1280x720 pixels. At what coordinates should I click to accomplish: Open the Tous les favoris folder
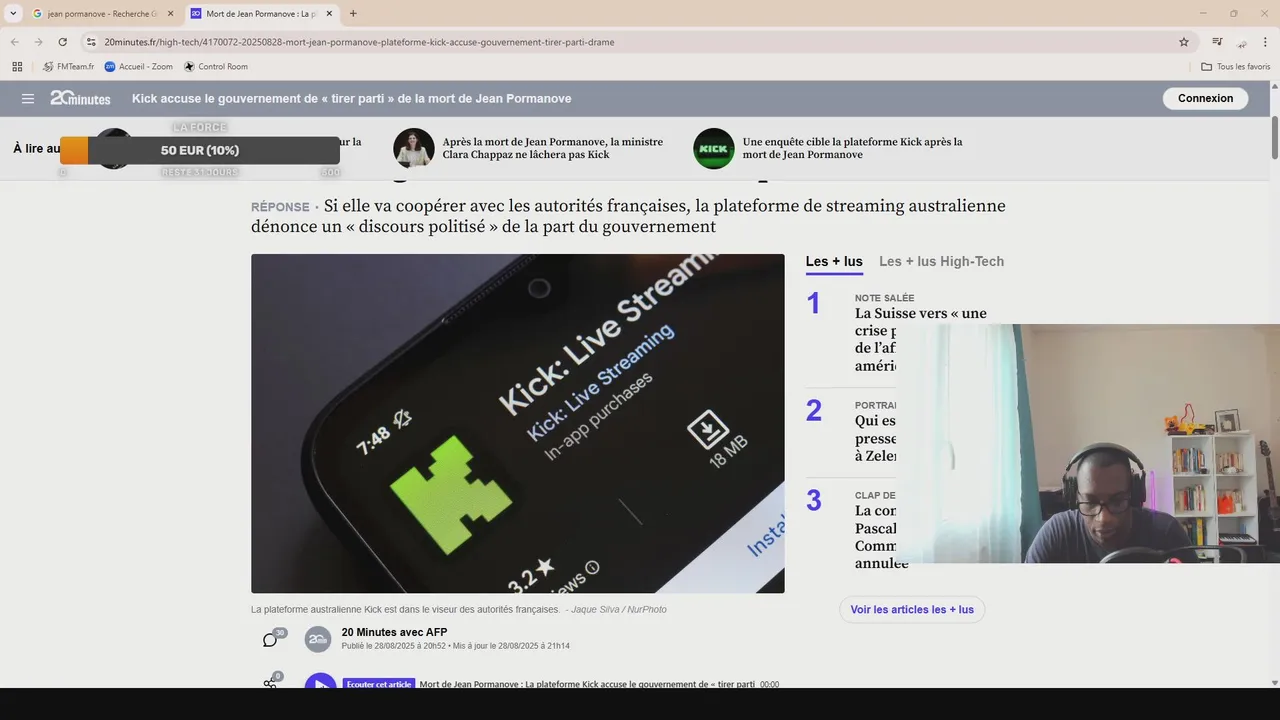click(x=1236, y=67)
